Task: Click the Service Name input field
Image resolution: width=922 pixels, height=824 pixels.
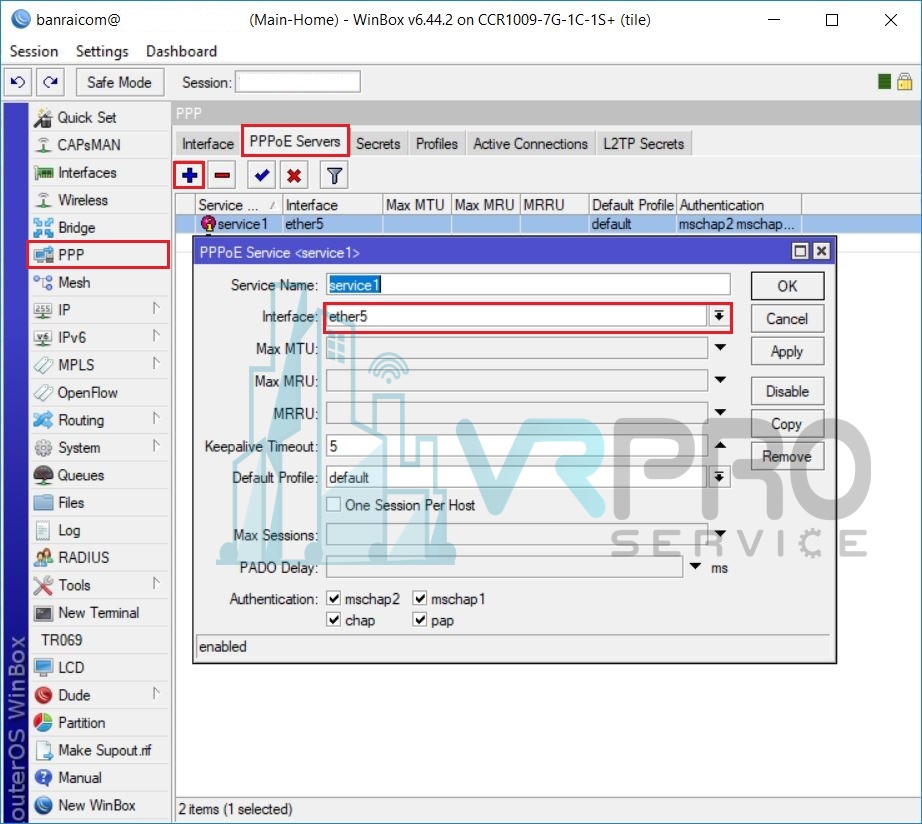Action: pos(528,285)
